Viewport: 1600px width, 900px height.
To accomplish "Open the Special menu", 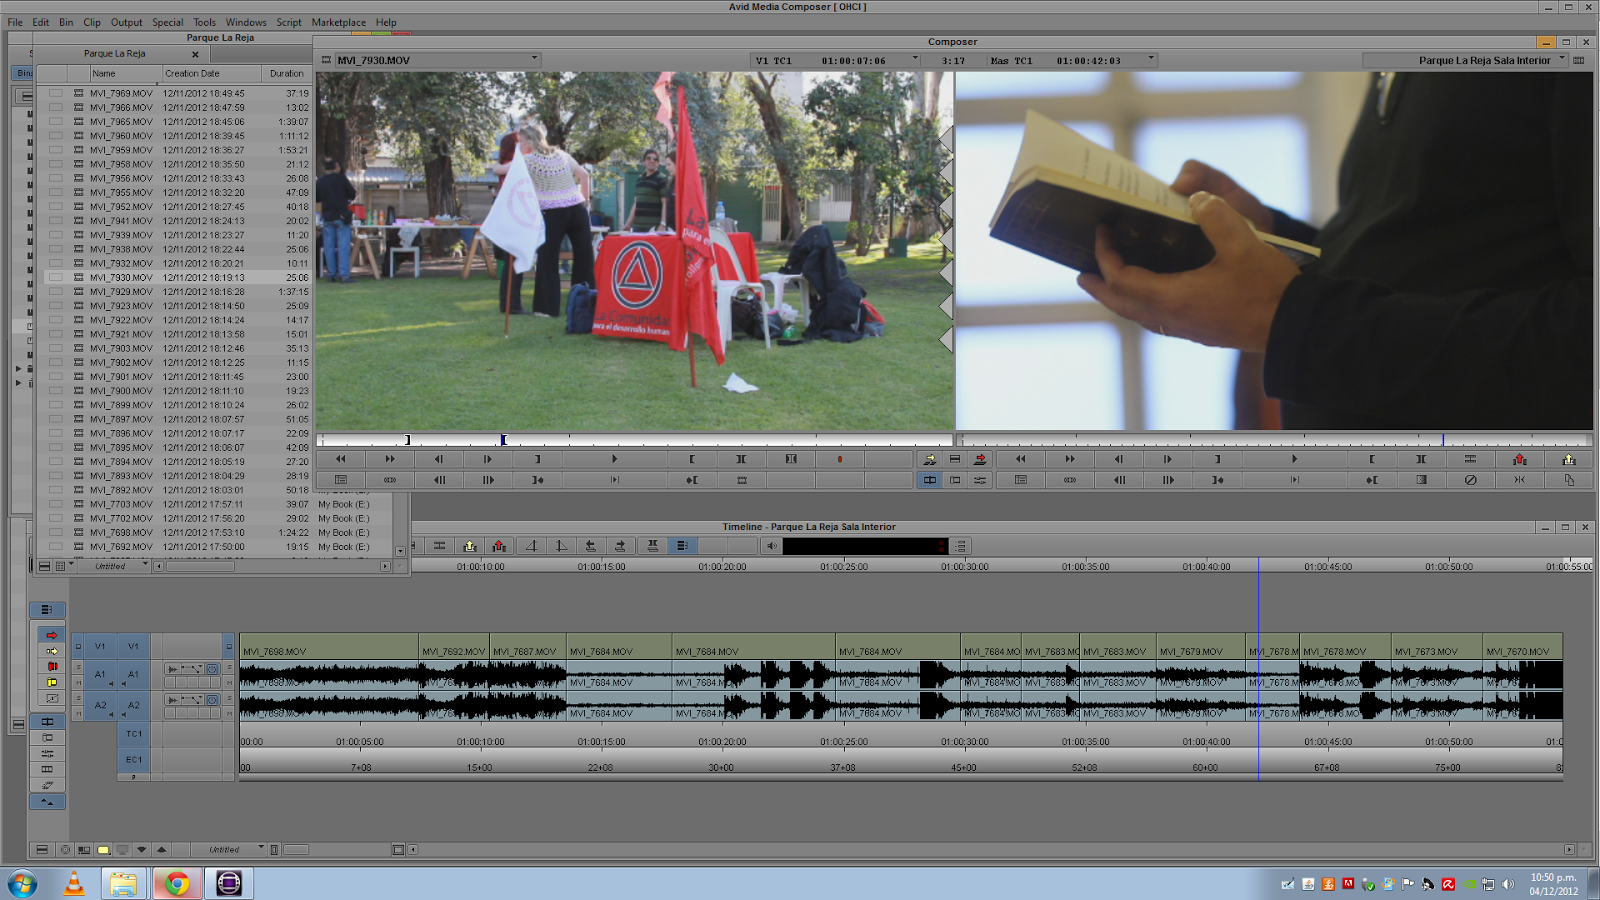I will (168, 22).
